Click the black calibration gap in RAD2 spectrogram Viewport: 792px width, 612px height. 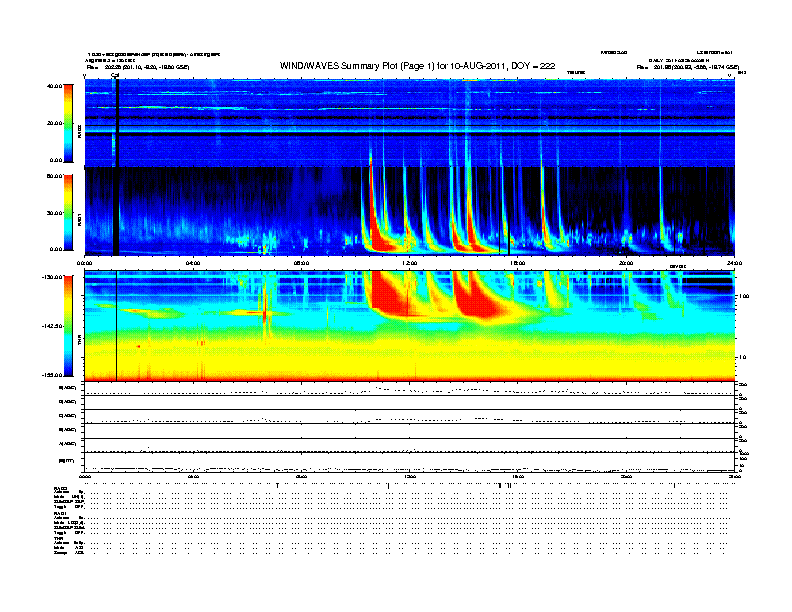click(117, 123)
